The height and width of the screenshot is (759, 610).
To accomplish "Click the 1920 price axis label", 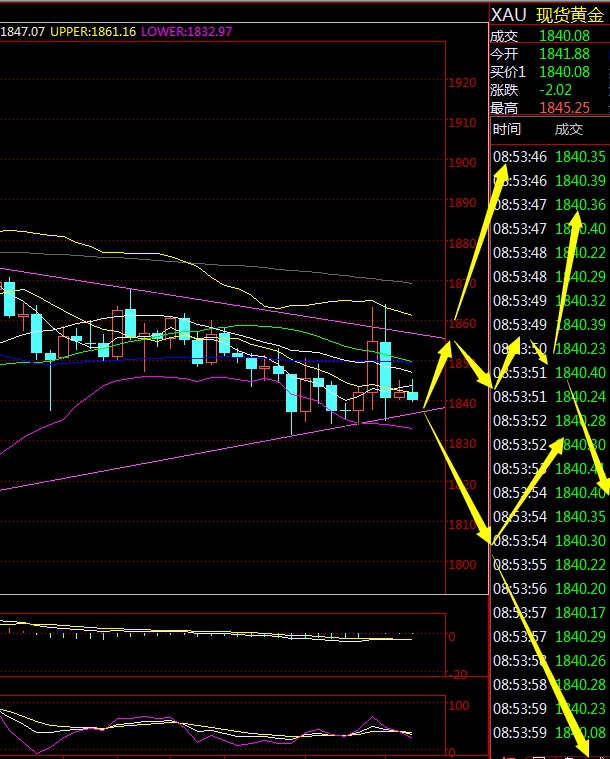I will (x=463, y=83).
